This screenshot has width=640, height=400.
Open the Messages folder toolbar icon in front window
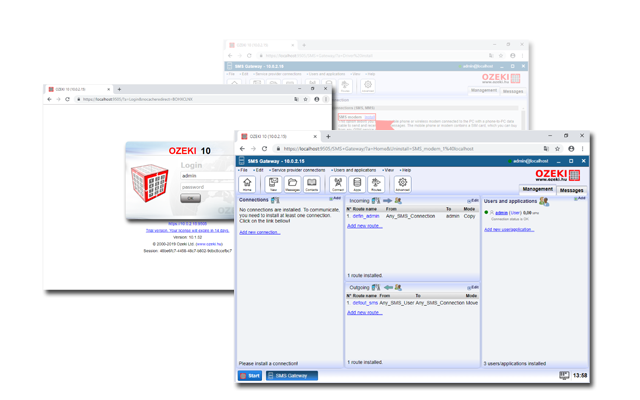coord(292,184)
